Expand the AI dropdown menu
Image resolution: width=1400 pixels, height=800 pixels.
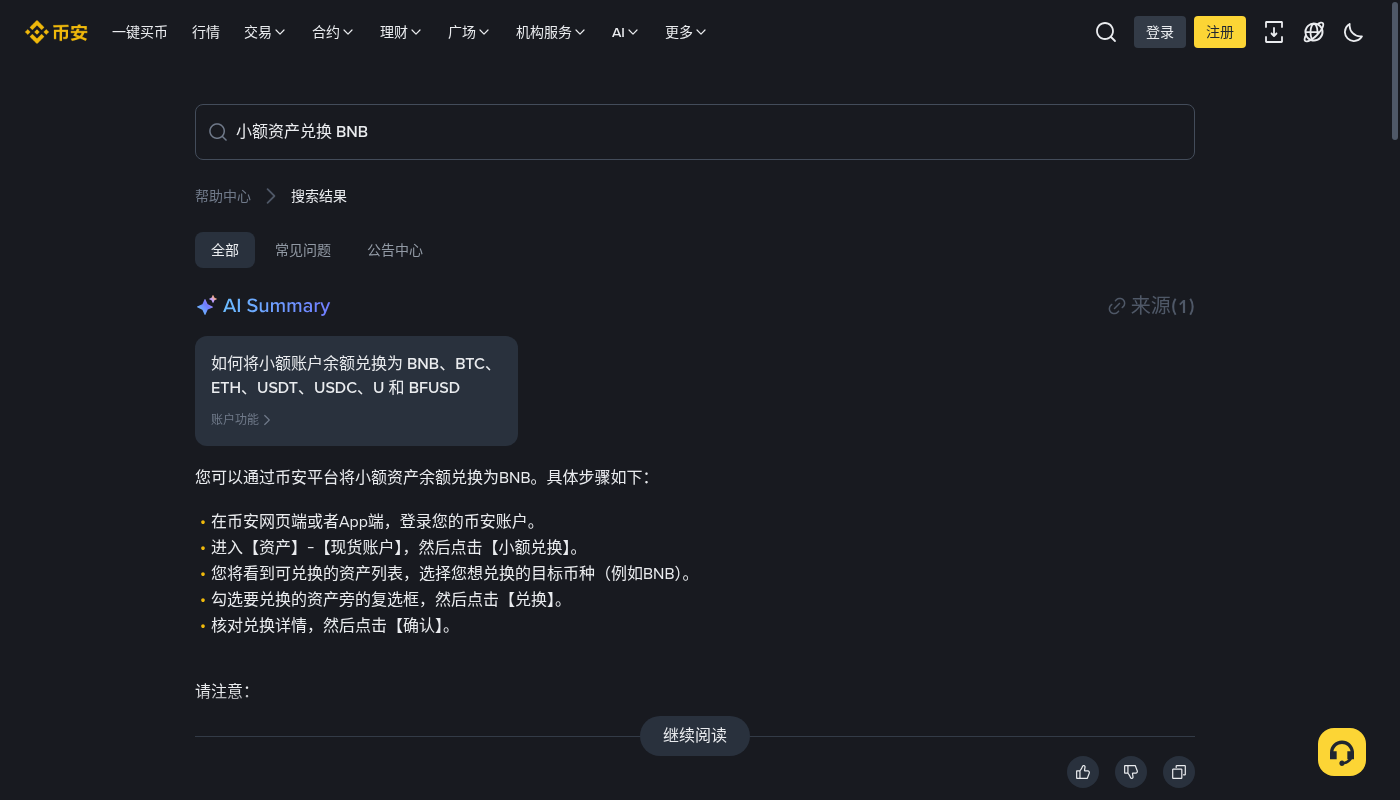point(626,32)
